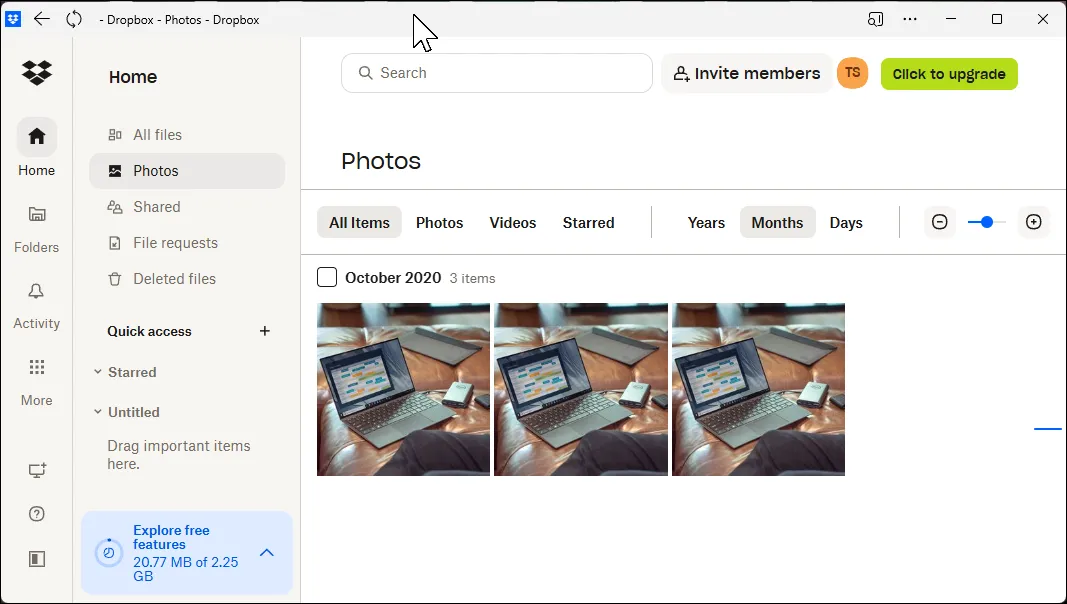Adjust the photo size zoom slider
Viewport: 1067px width, 604px height.
click(x=985, y=222)
